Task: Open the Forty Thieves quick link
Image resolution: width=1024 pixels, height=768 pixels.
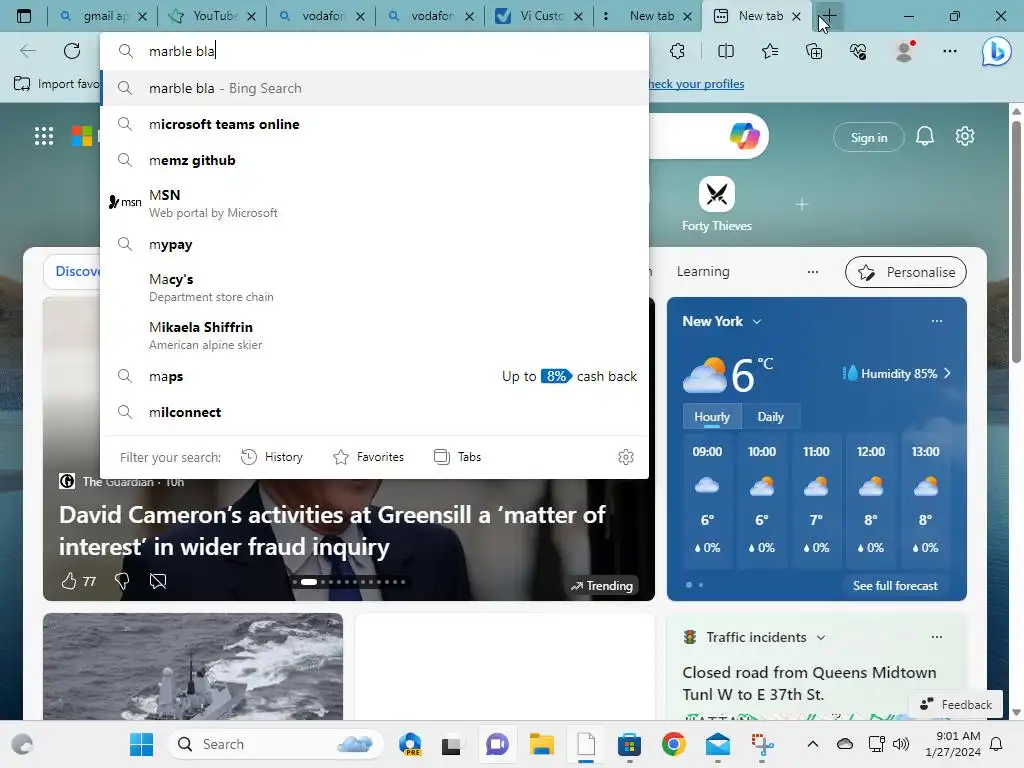Action: [x=716, y=204]
